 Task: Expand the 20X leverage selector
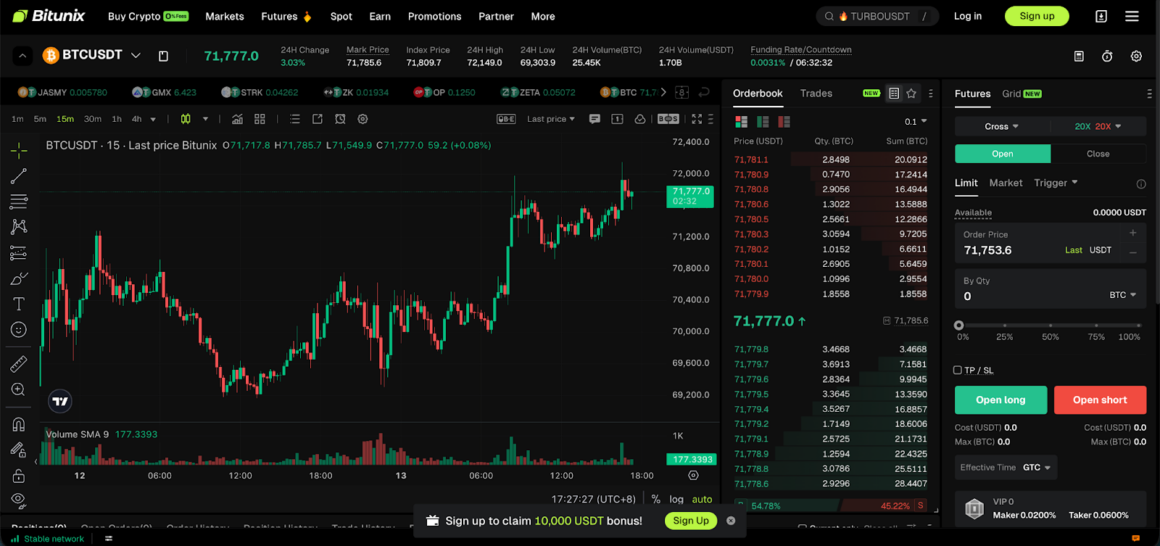click(x=1097, y=127)
